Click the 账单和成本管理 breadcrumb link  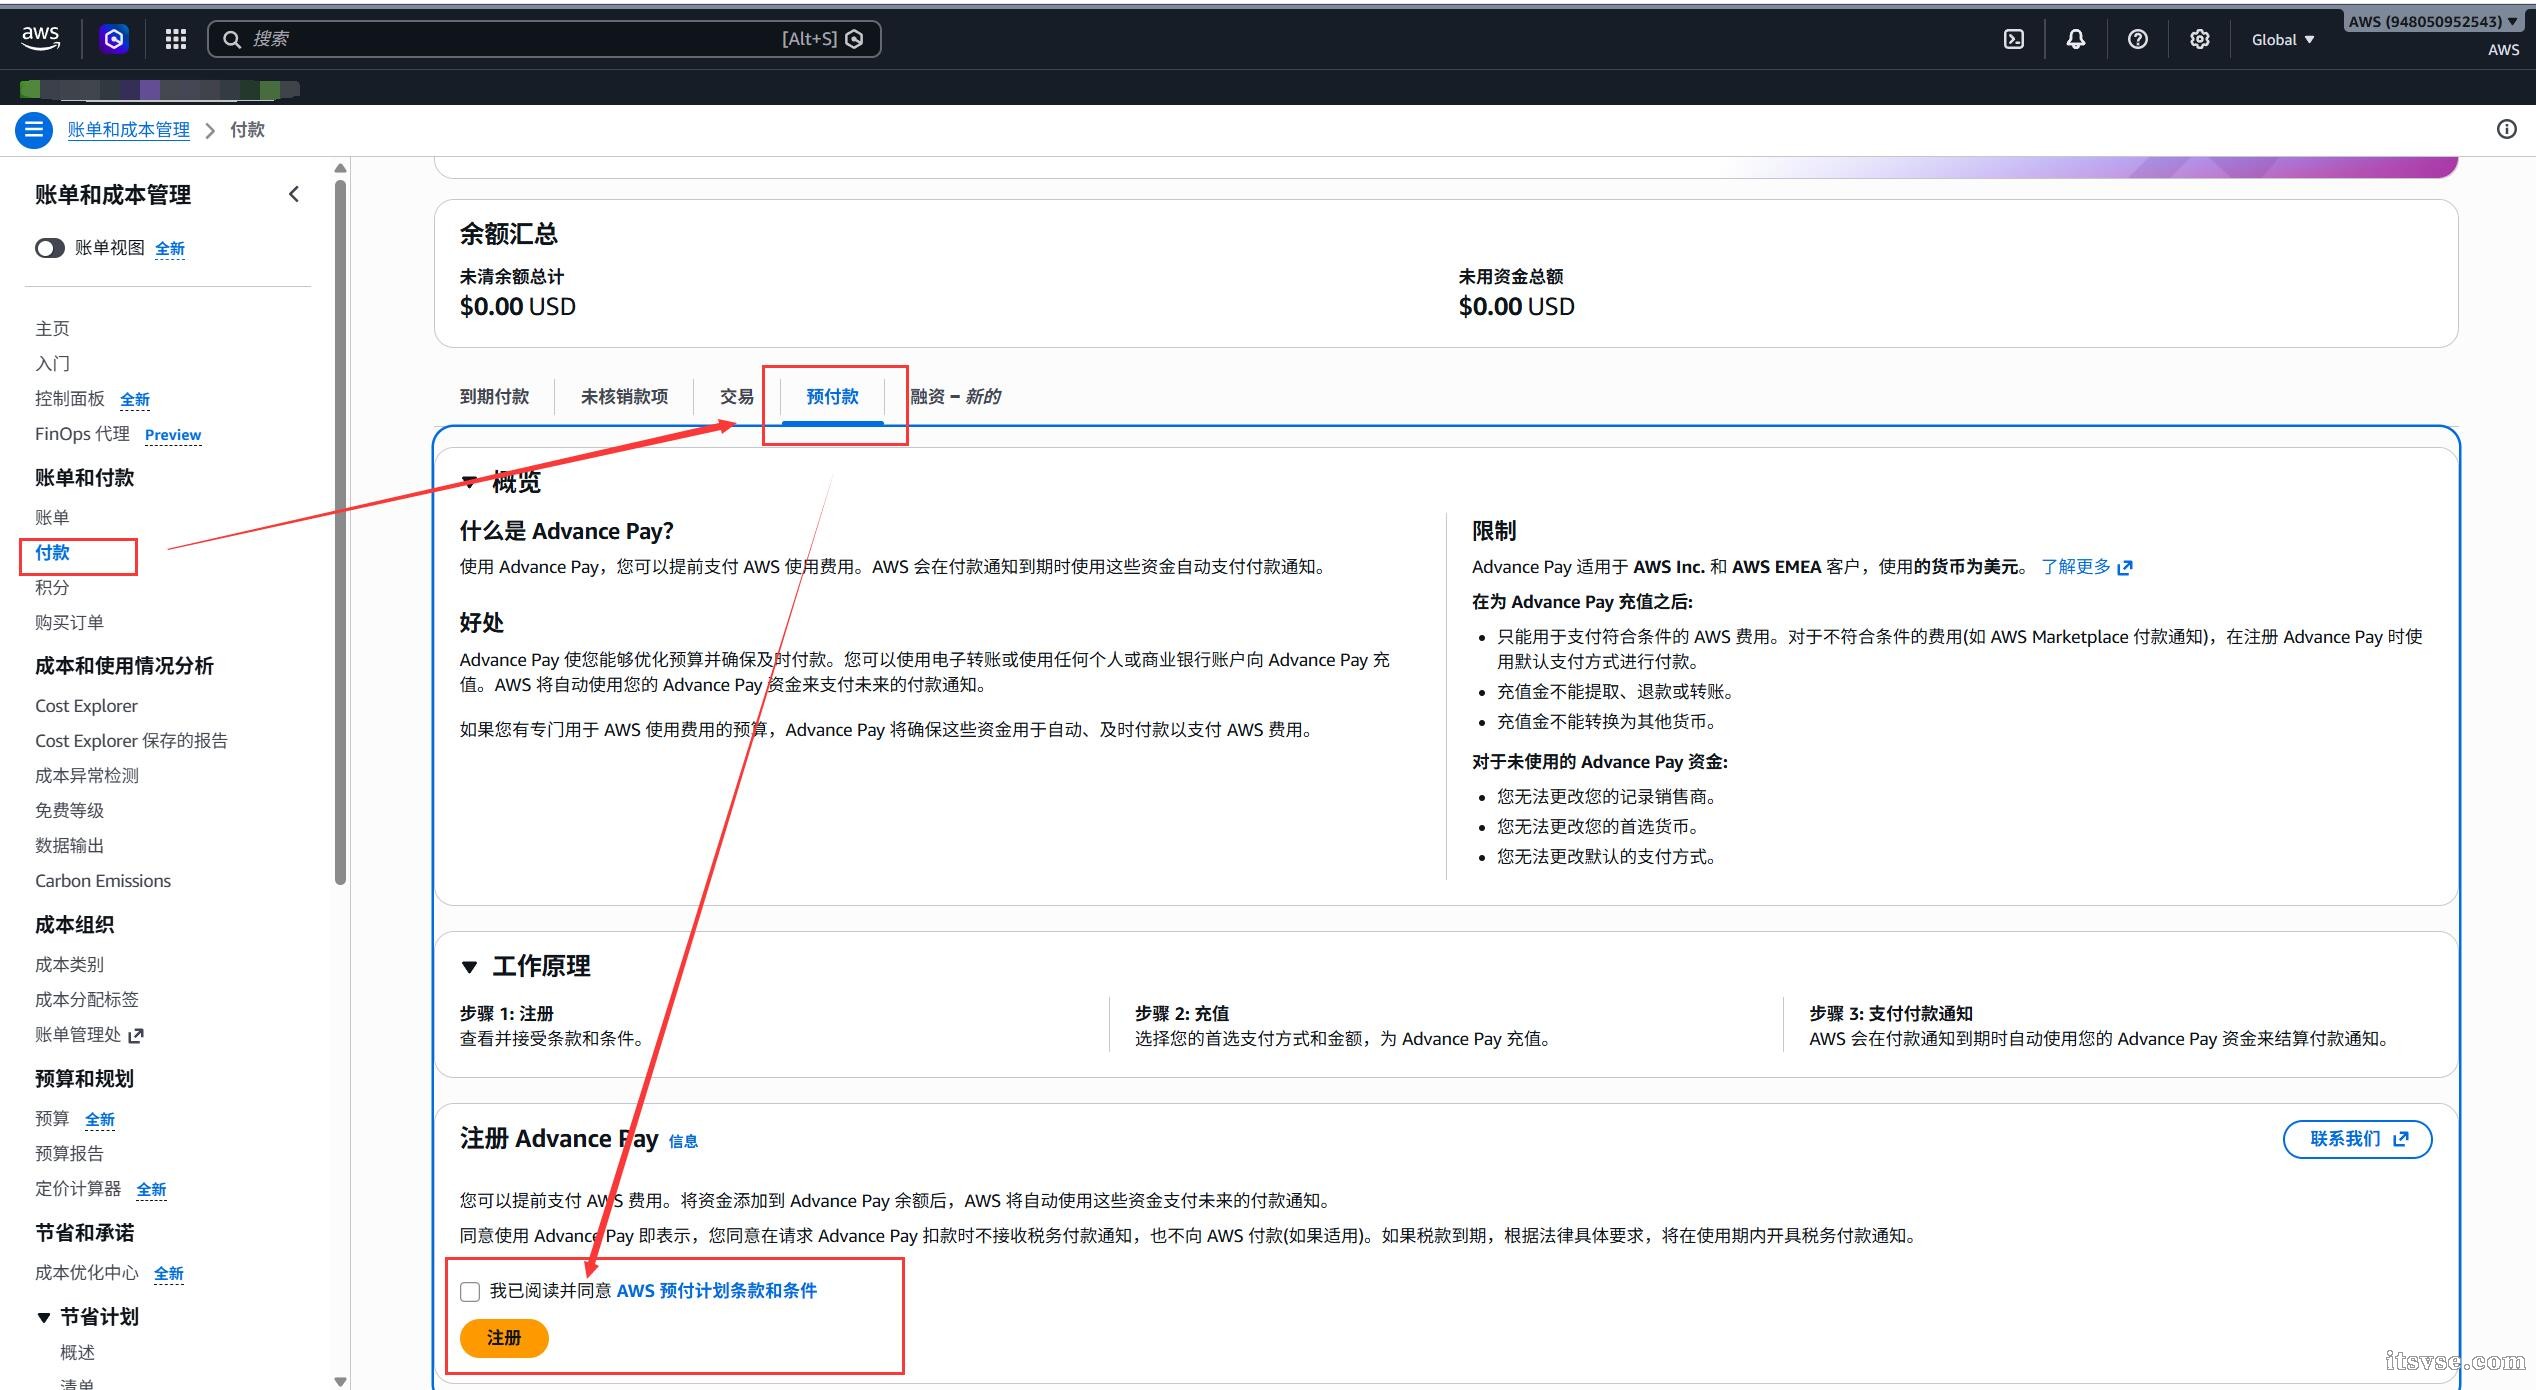pyautogui.click(x=129, y=130)
